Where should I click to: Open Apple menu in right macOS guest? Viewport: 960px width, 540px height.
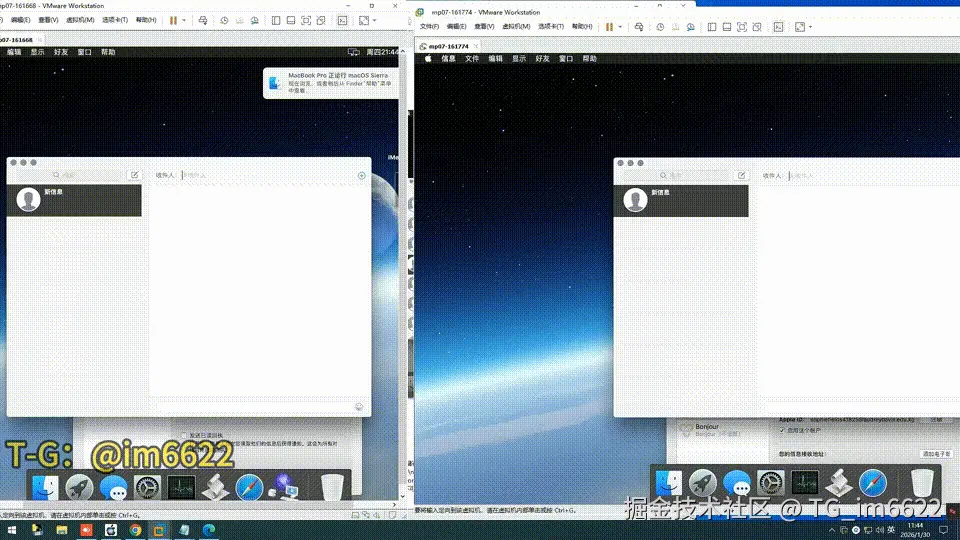(428, 59)
